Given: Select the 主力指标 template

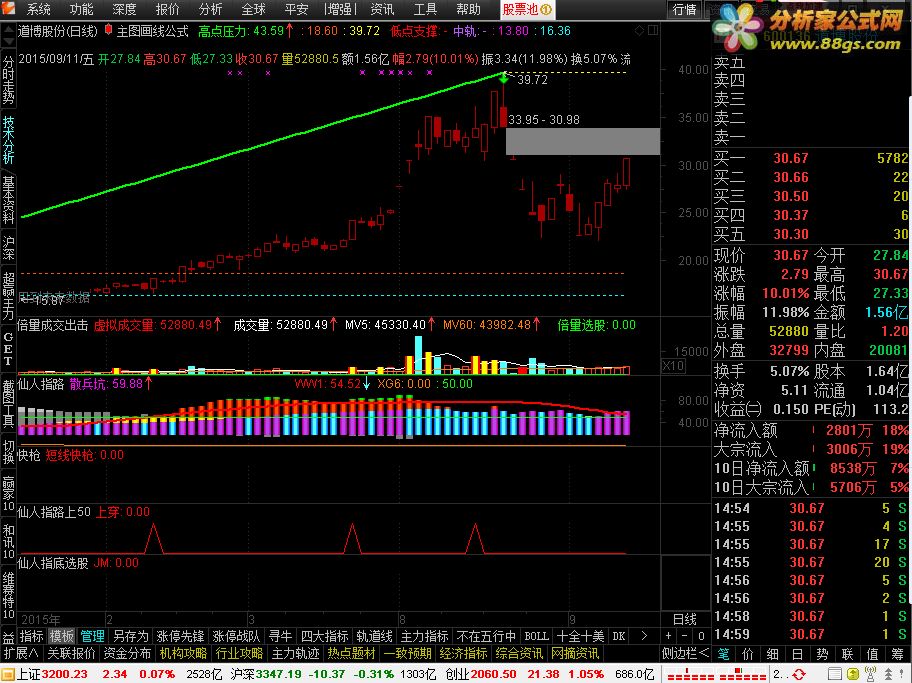Looking at the screenshot, I should click(x=425, y=636).
